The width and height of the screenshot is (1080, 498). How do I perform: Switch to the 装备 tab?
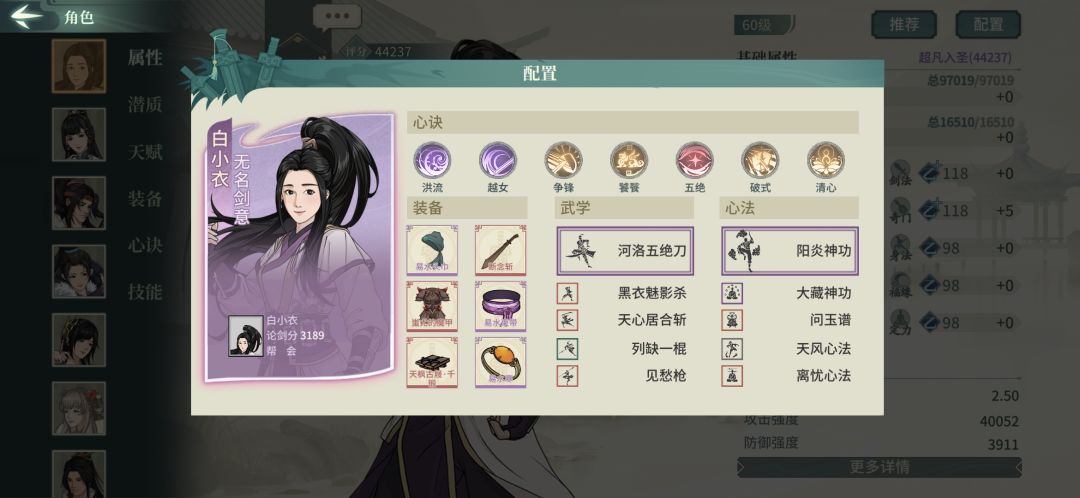(x=145, y=199)
